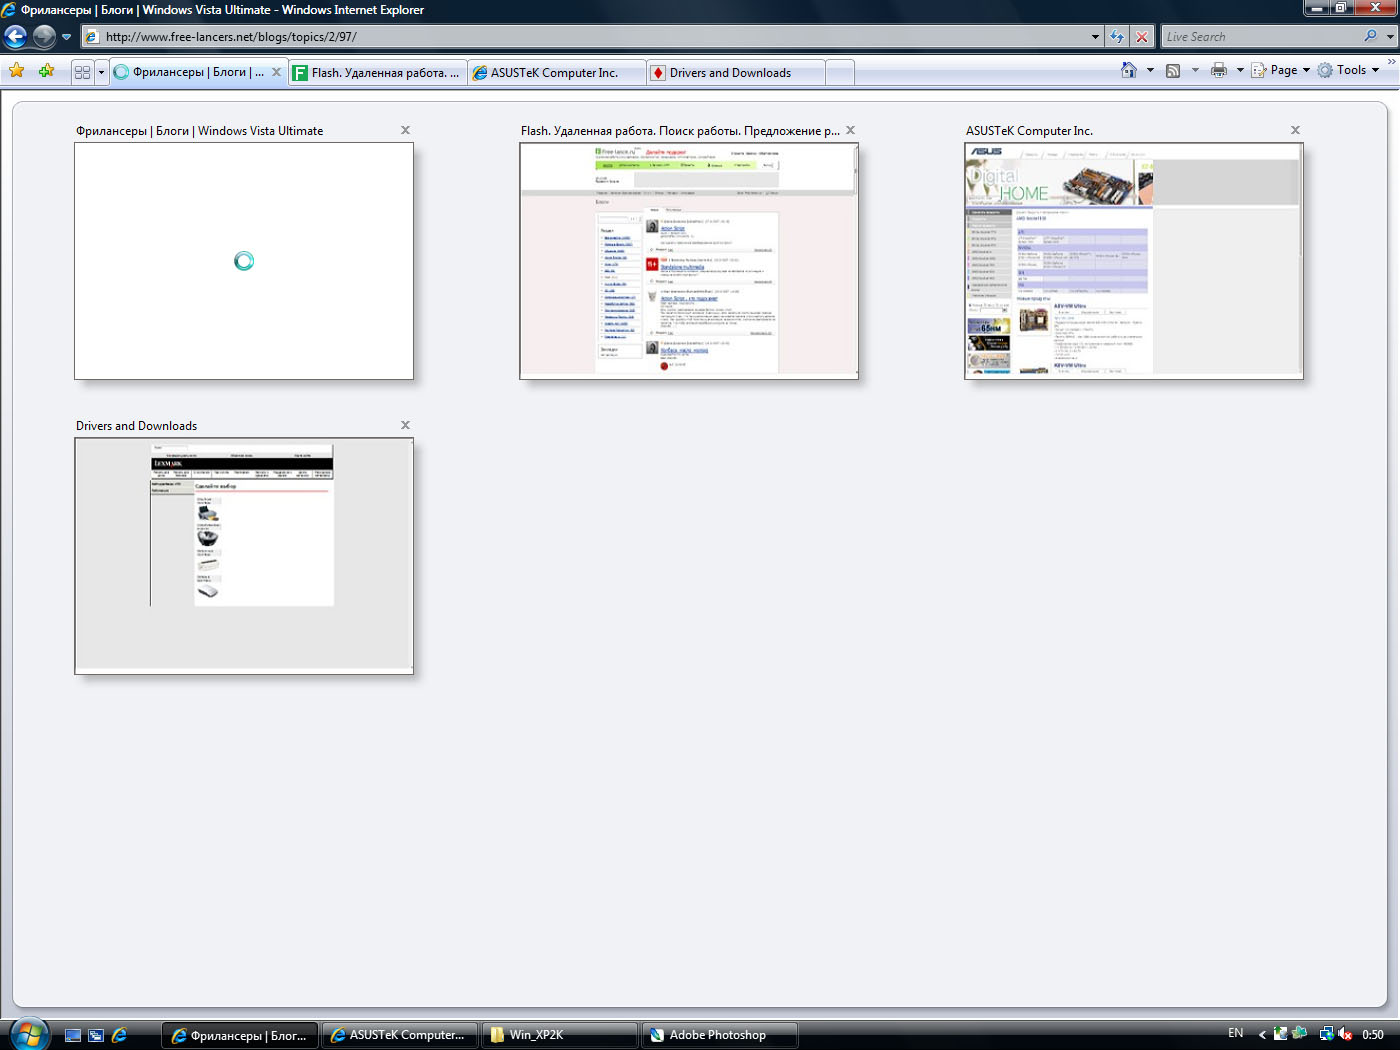Open a new blank tab
Screen dimensions: 1400x1050
[840, 73]
